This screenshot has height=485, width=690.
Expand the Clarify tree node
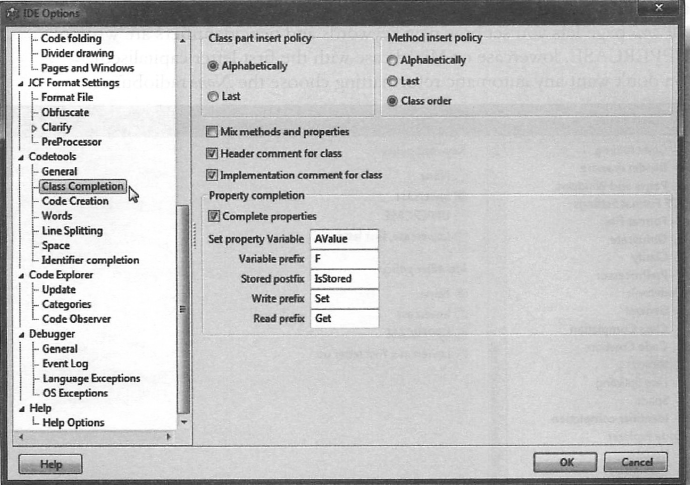pos(35,128)
